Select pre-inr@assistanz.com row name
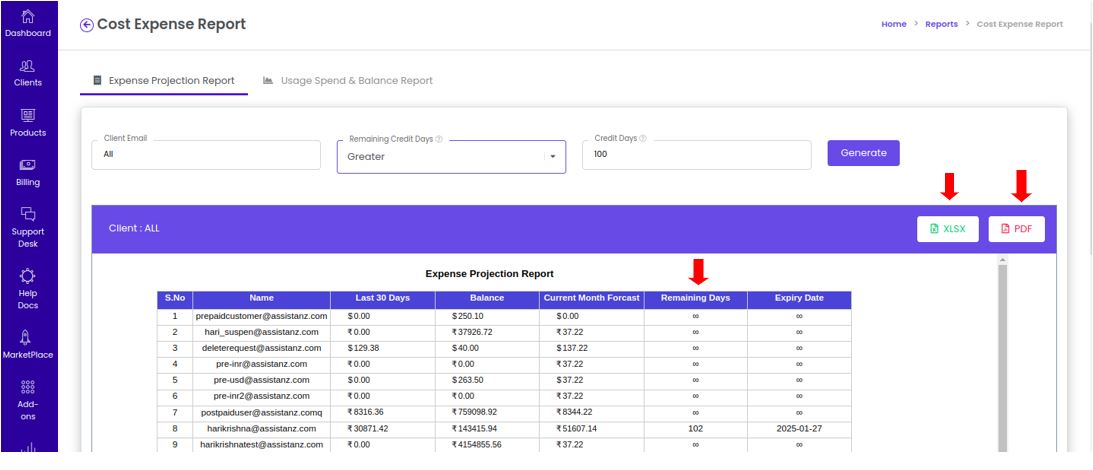This screenshot has width=1093, height=470. pos(261,364)
